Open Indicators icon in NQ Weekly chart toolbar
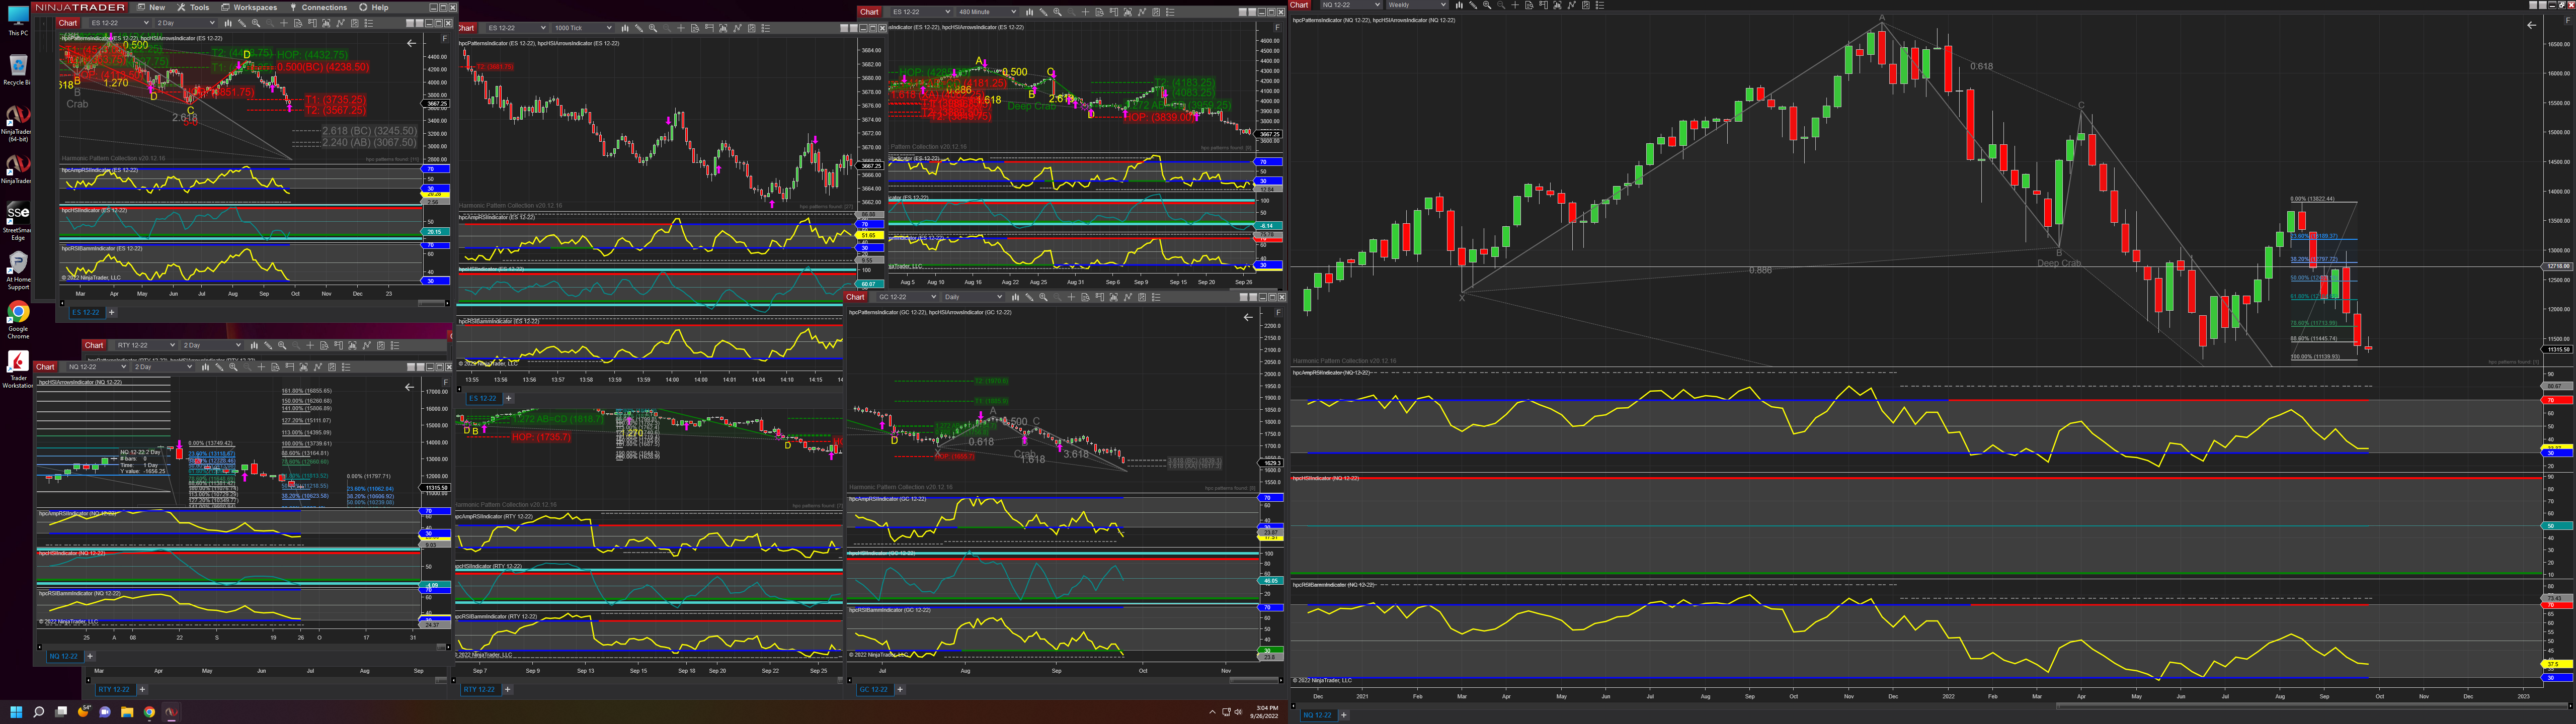Image resolution: width=2576 pixels, height=724 pixels. [1557, 5]
